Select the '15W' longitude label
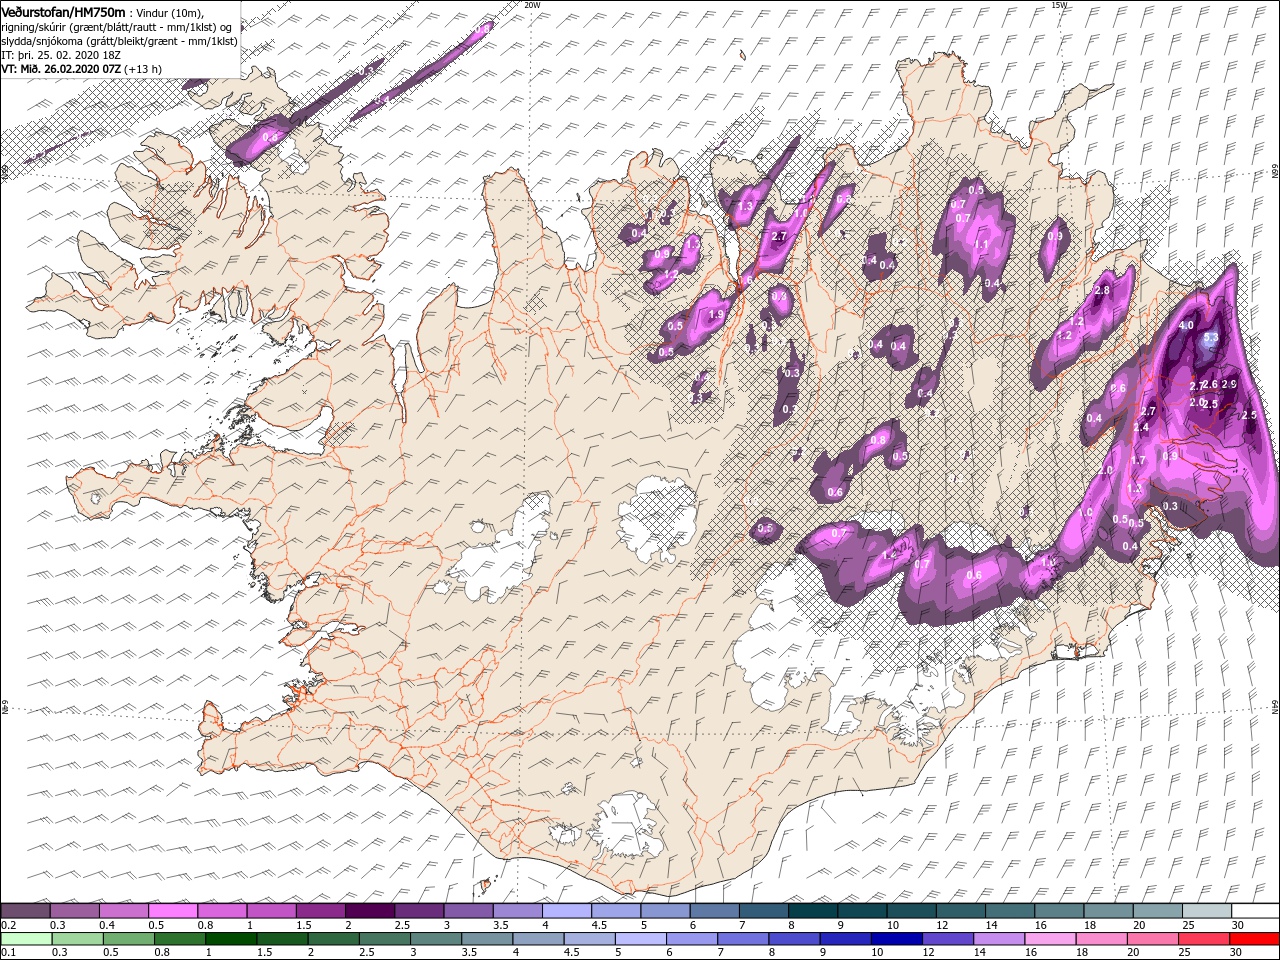The image size is (1280, 960). [1059, 5]
